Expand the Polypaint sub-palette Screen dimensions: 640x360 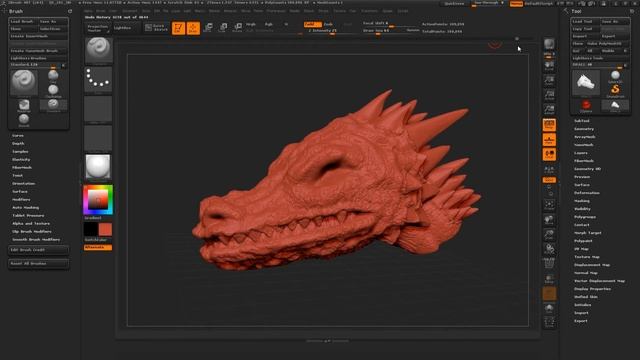coord(583,241)
